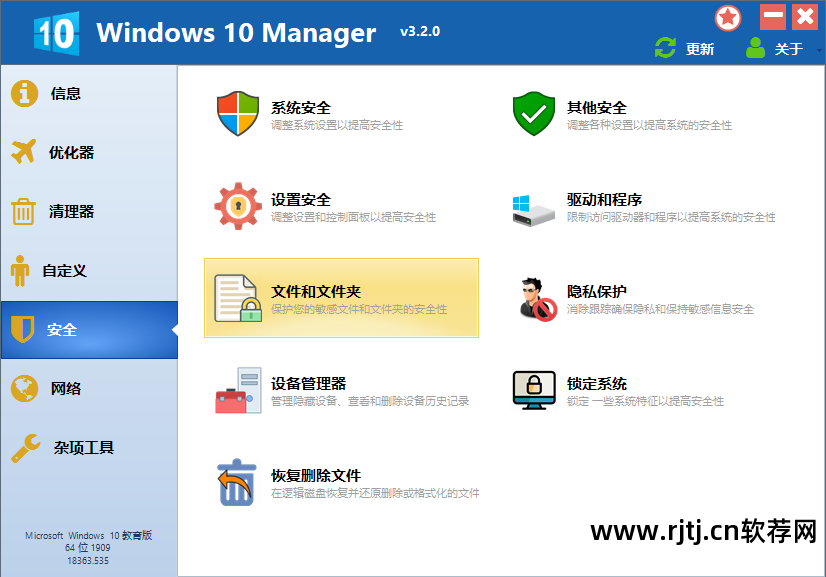Switch to the 杂项工具 tab label
This screenshot has width=826, height=577.
coord(84,448)
